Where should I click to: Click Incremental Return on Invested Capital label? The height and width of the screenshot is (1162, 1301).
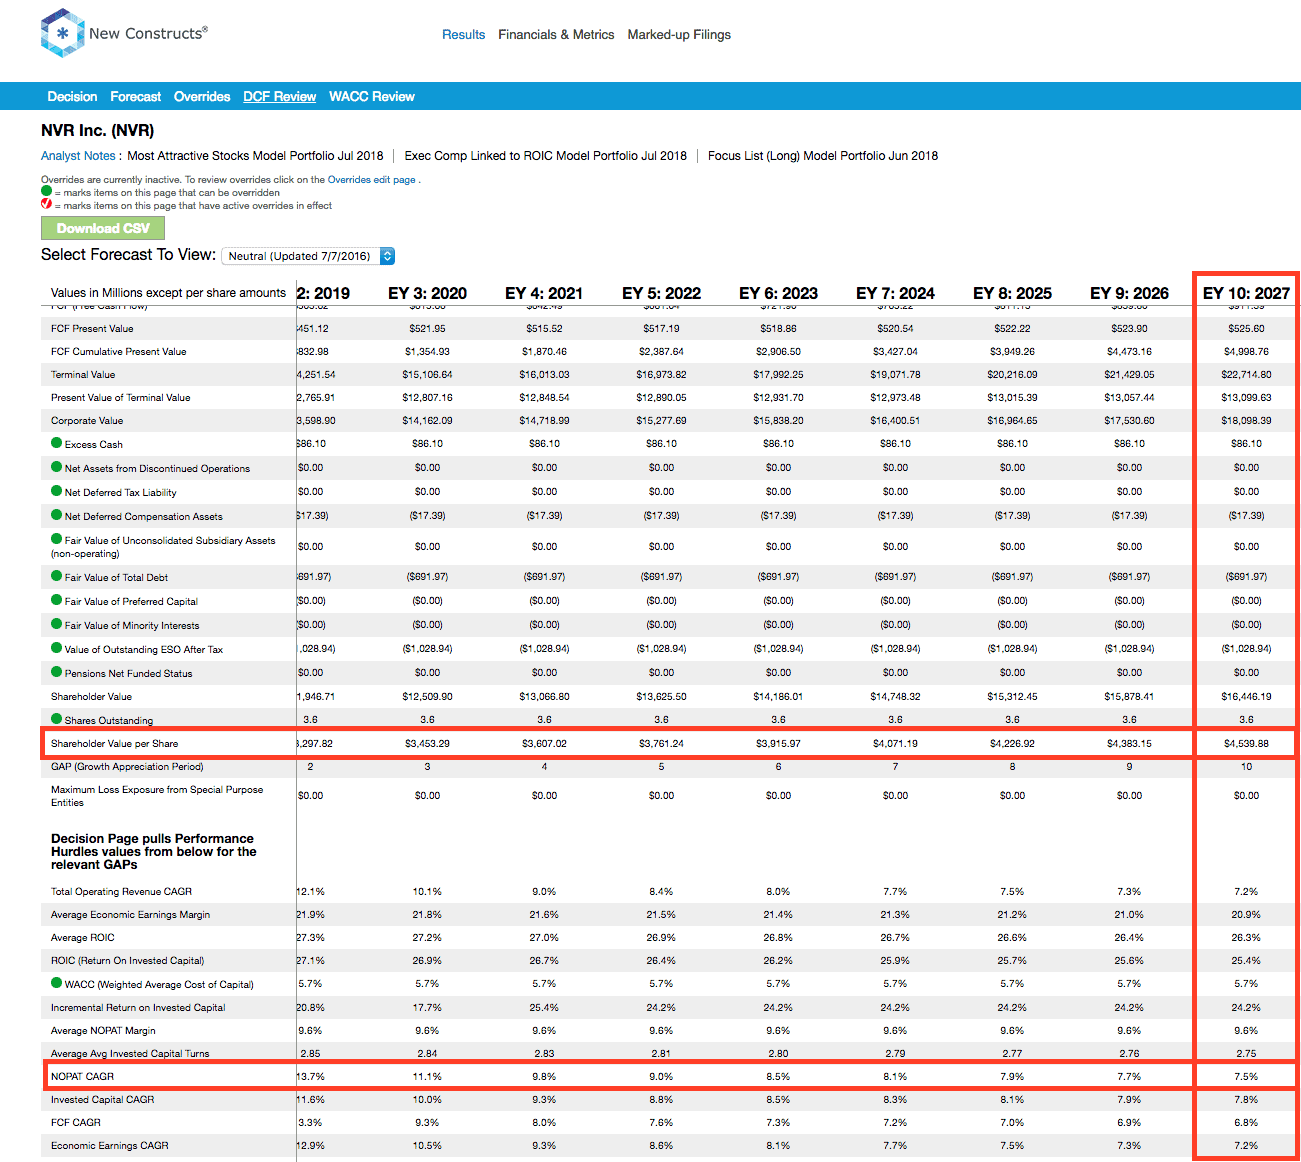pyautogui.click(x=138, y=1007)
